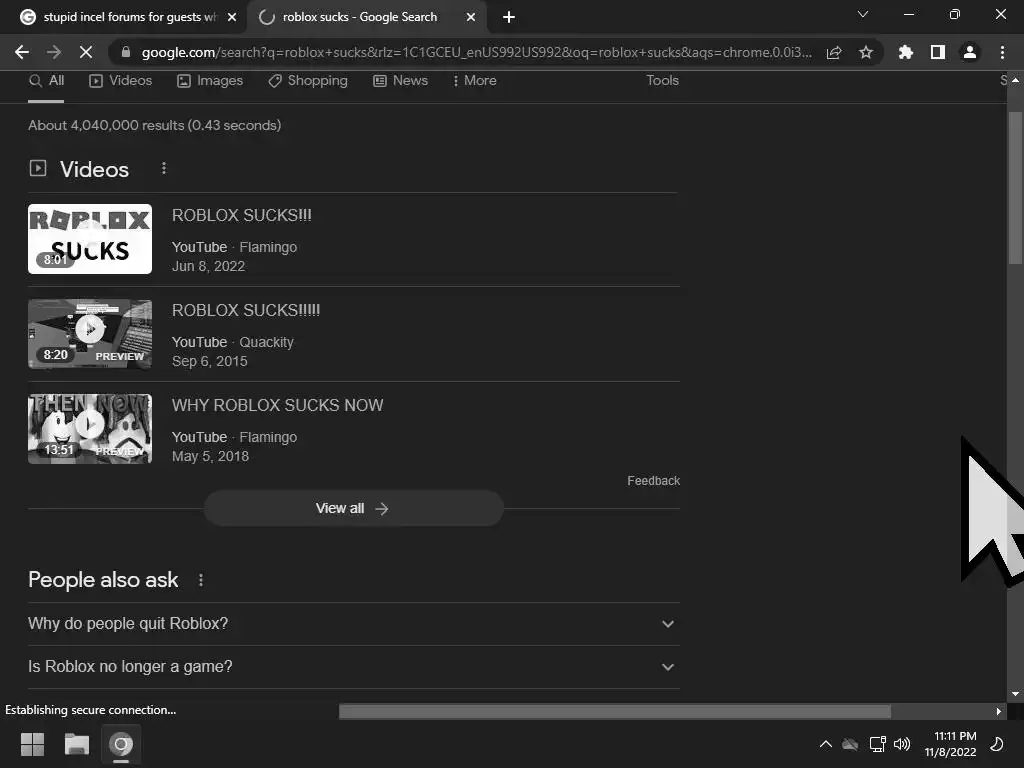The width and height of the screenshot is (1024, 768).
Task: Open the ROBLOX SUCKS!!! video thumbnail
Action: pyautogui.click(x=90, y=239)
